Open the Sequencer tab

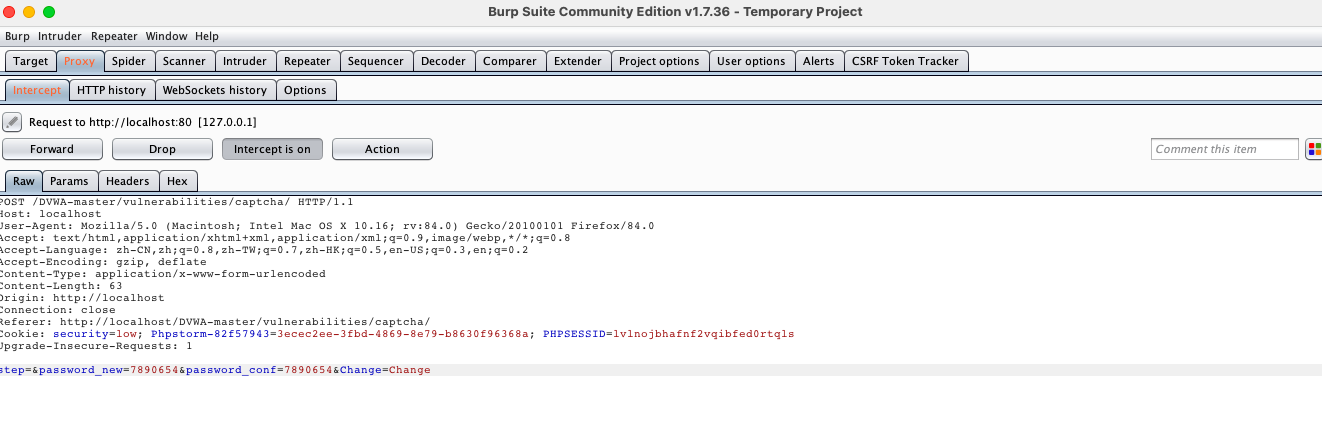click(376, 61)
